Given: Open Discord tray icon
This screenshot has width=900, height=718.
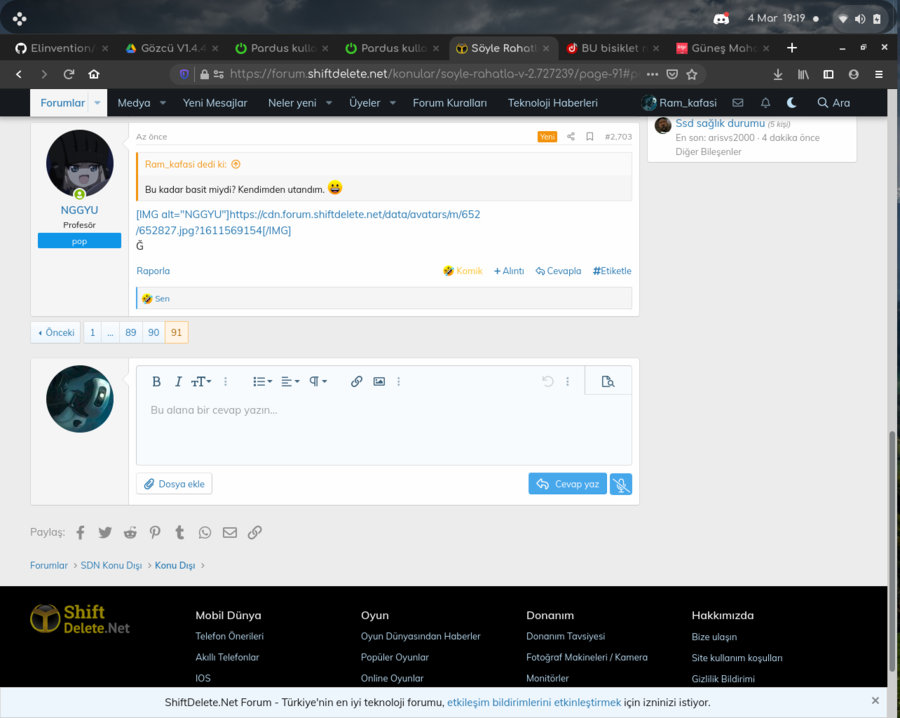Looking at the screenshot, I should (721, 18).
